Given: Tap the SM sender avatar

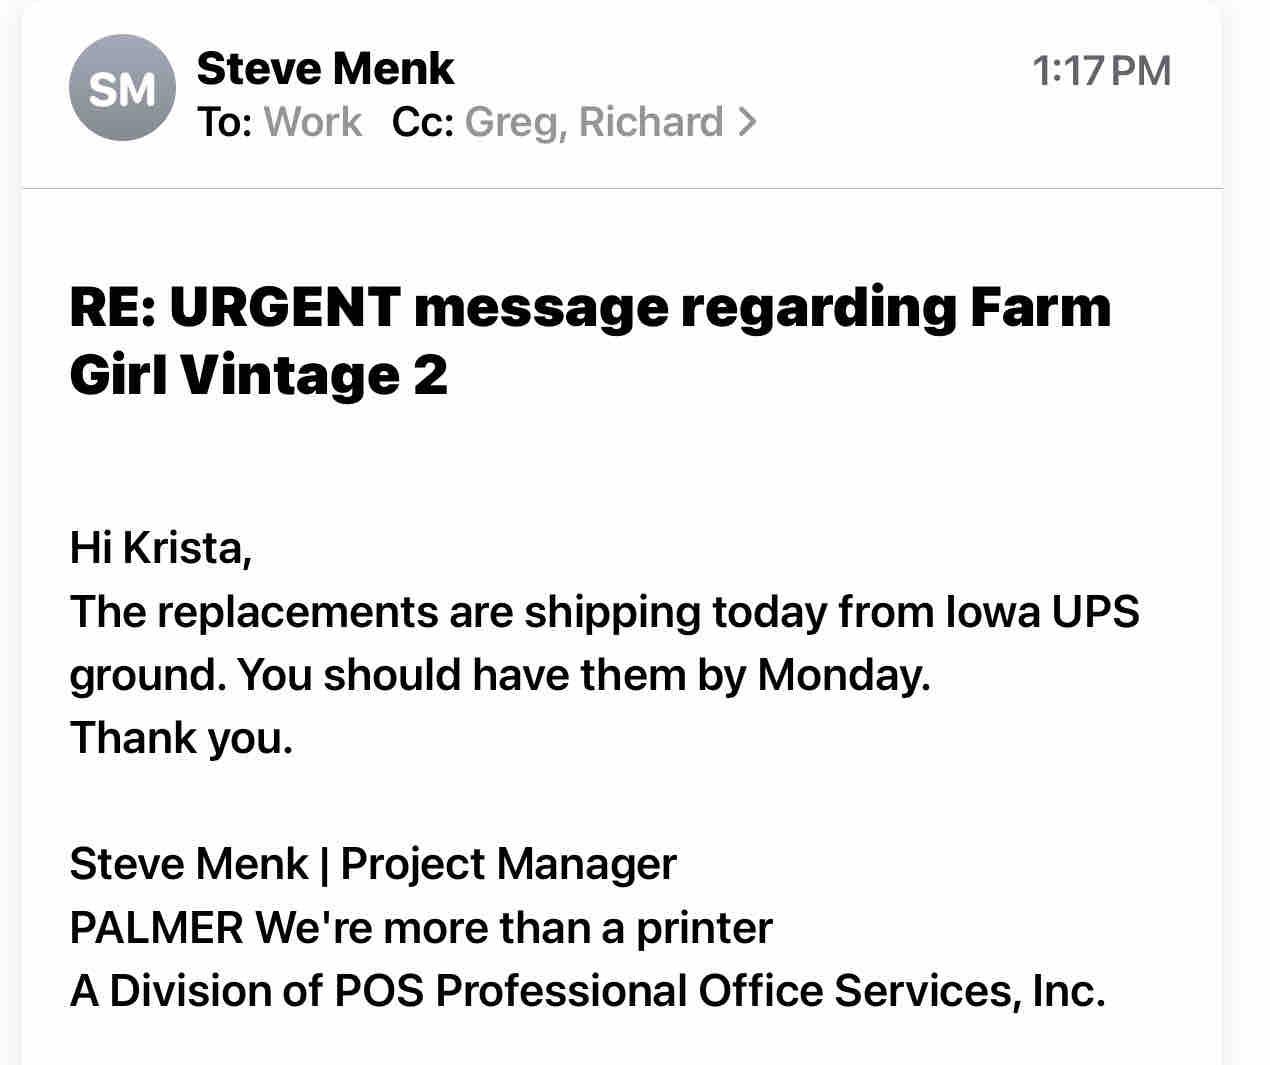Looking at the screenshot, I should click(122, 89).
